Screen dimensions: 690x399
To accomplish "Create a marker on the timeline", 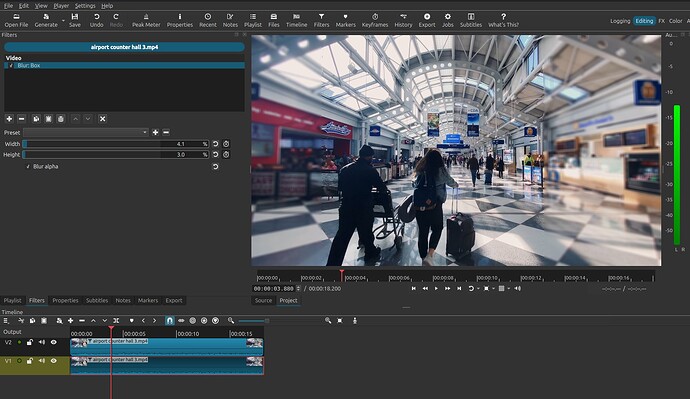I will (x=131, y=321).
